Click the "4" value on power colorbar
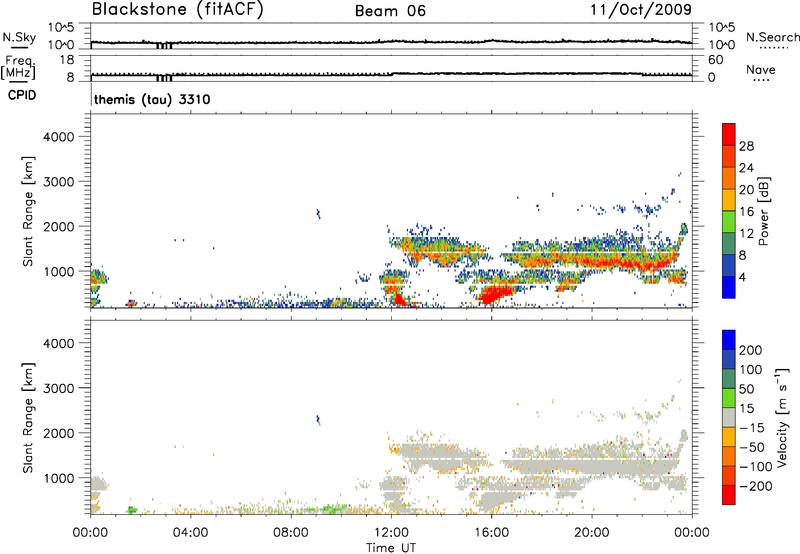 click(742, 277)
